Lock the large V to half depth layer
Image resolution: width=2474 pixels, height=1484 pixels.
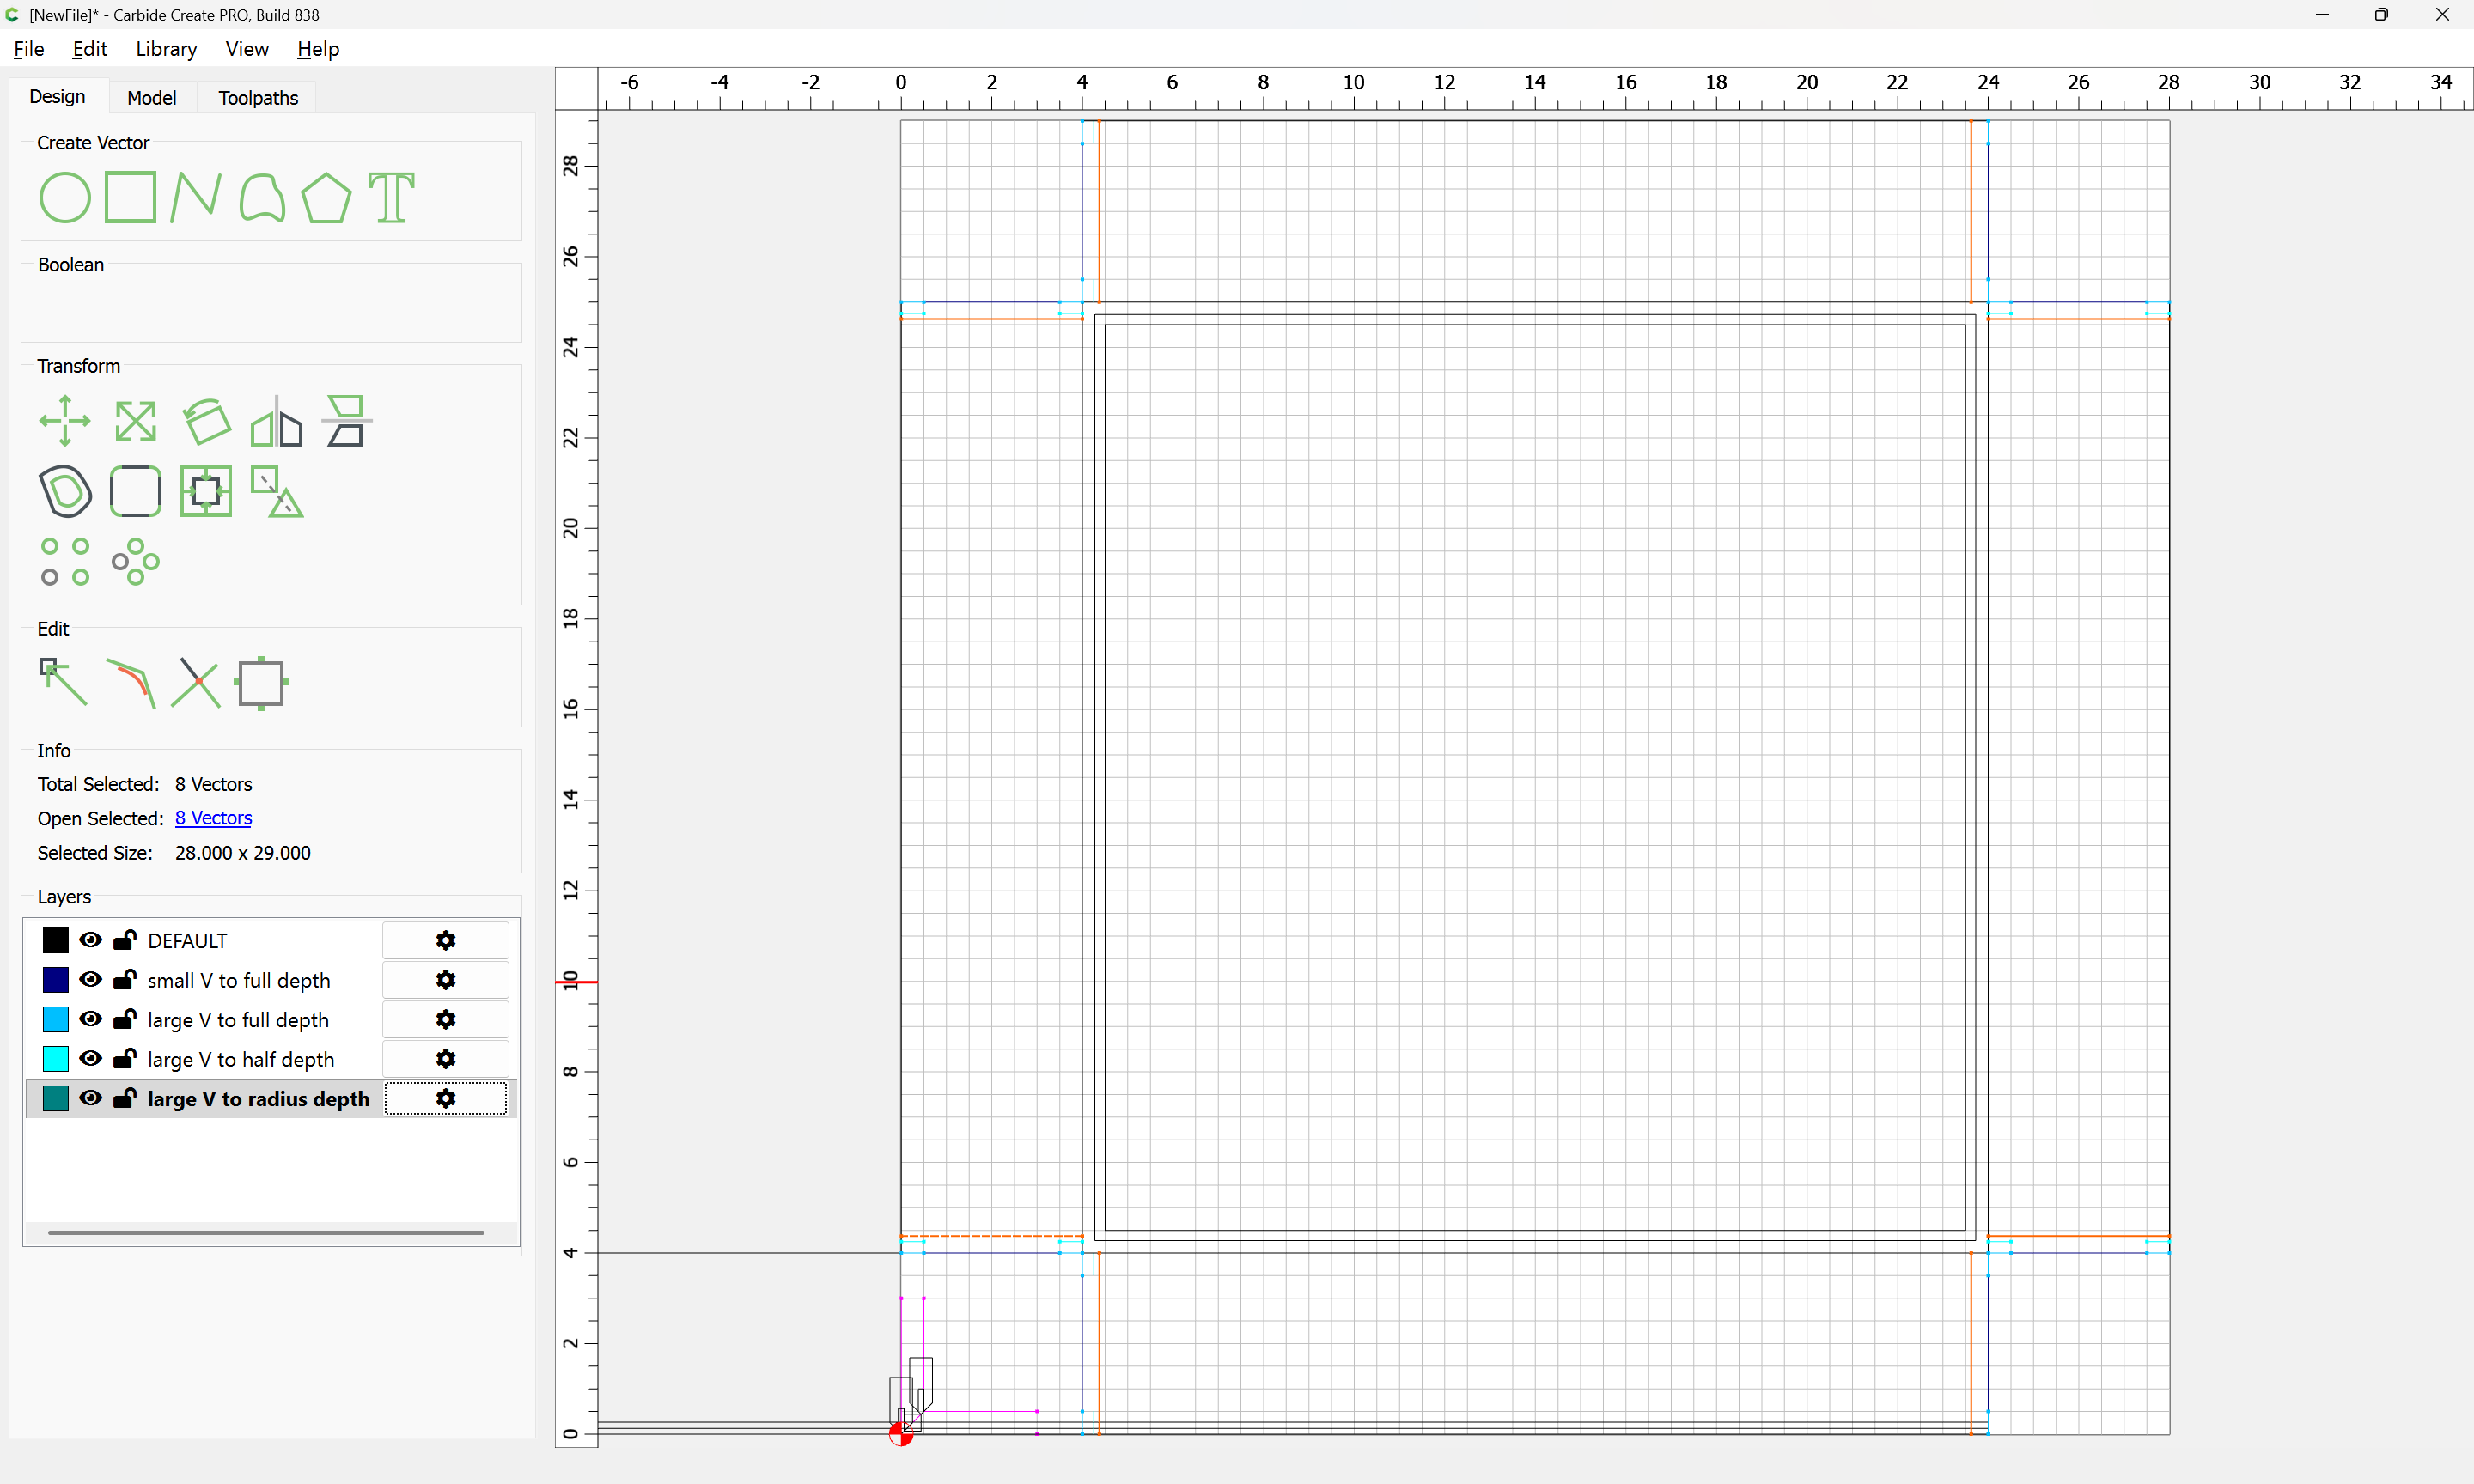coord(125,1059)
